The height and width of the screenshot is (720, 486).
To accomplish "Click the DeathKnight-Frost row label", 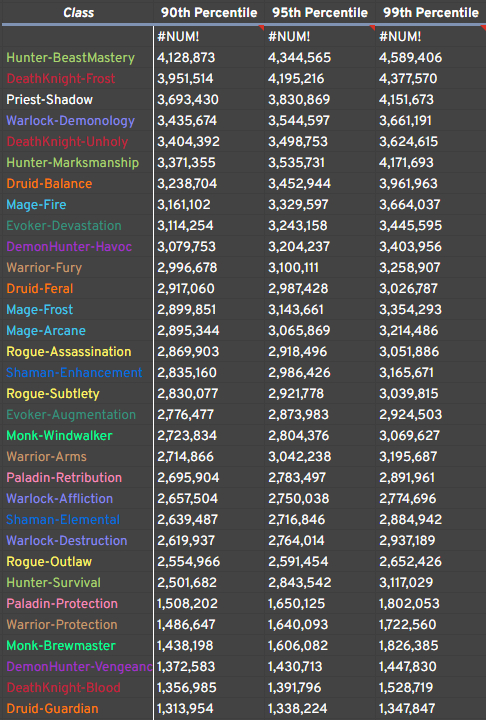I will click(77, 79).
